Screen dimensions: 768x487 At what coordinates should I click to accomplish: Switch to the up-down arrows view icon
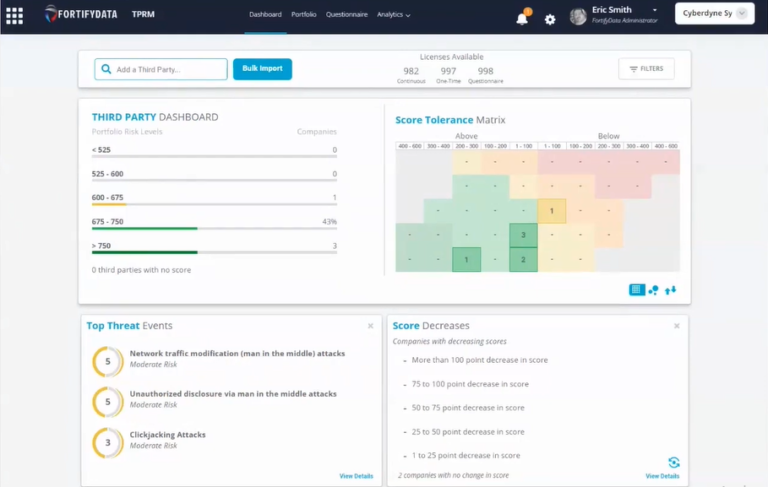point(671,290)
